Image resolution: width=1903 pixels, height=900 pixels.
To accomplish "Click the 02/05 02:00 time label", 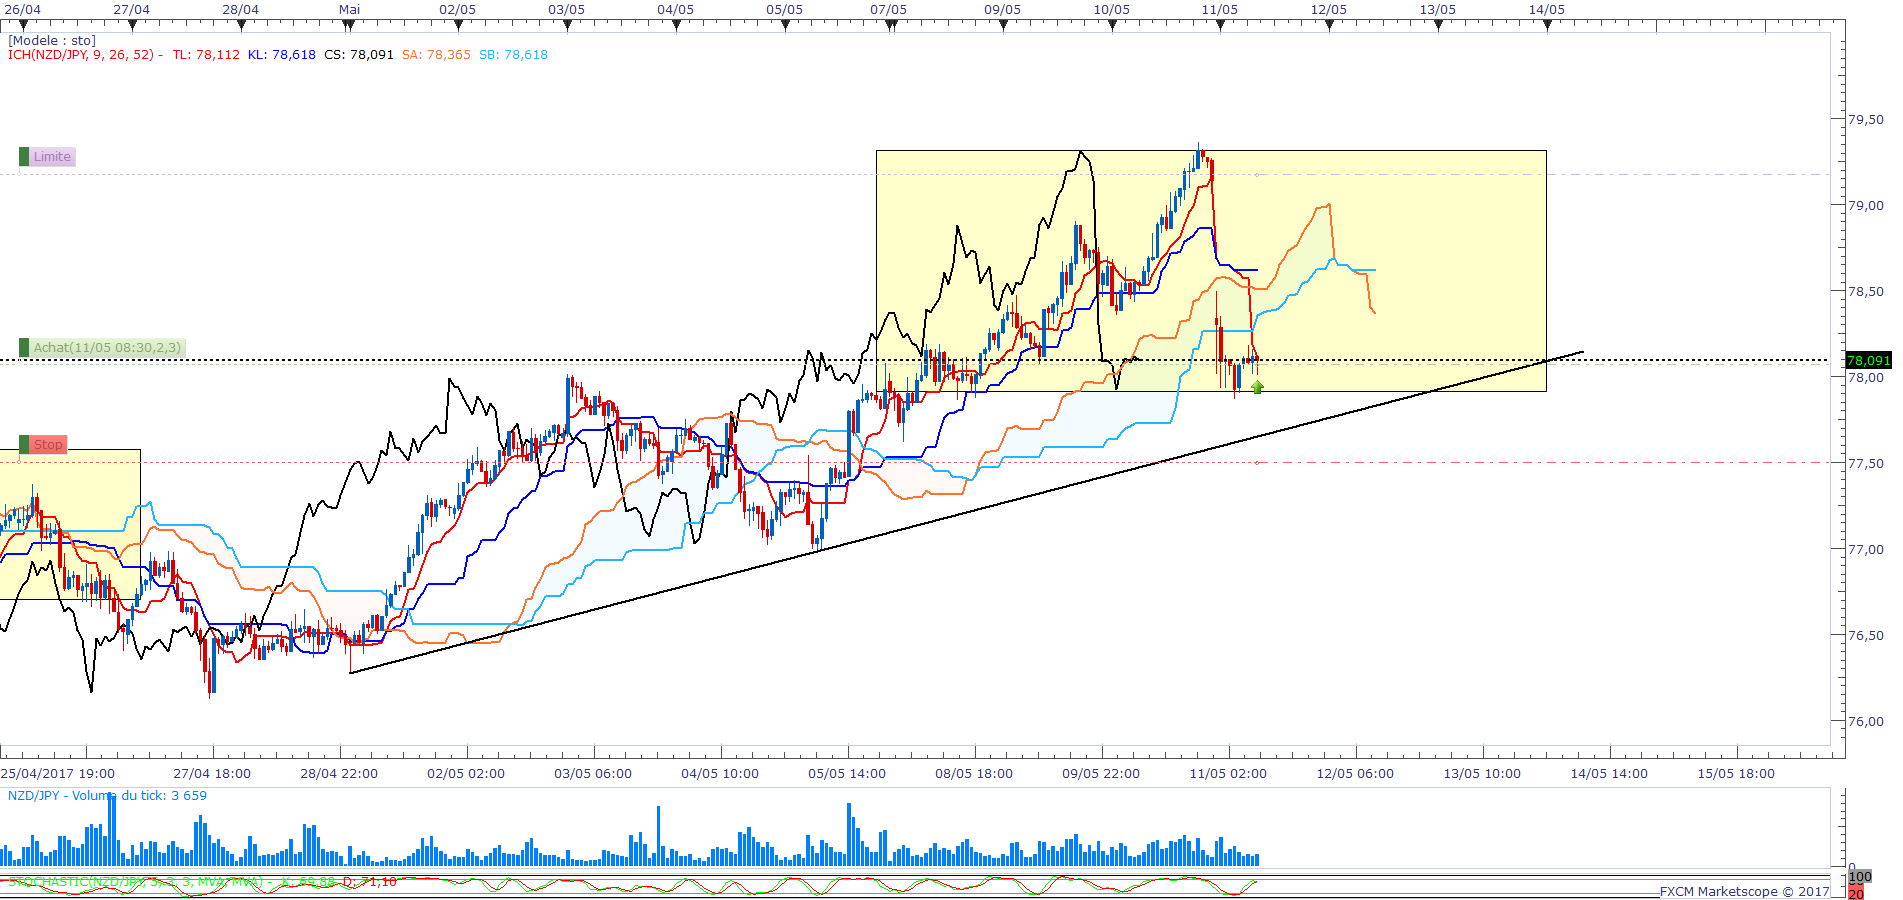I will [466, 774].
